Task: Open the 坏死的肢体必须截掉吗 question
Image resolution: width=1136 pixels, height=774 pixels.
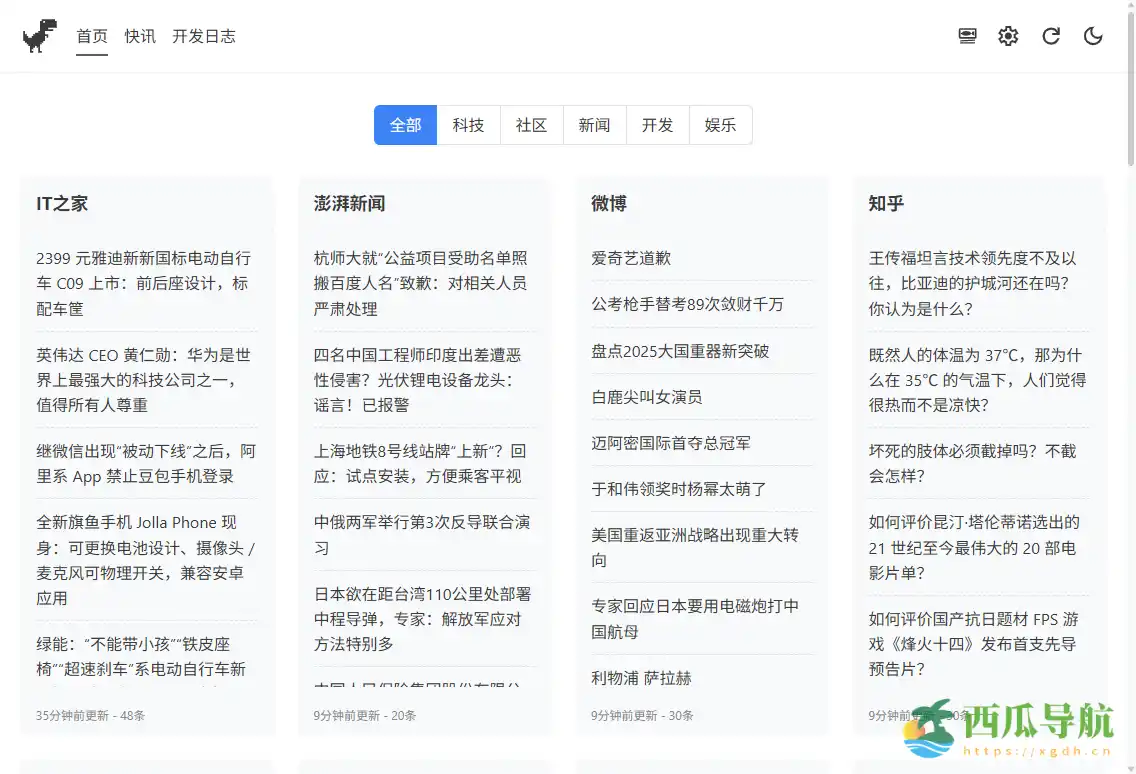Action: pos(975,464)
